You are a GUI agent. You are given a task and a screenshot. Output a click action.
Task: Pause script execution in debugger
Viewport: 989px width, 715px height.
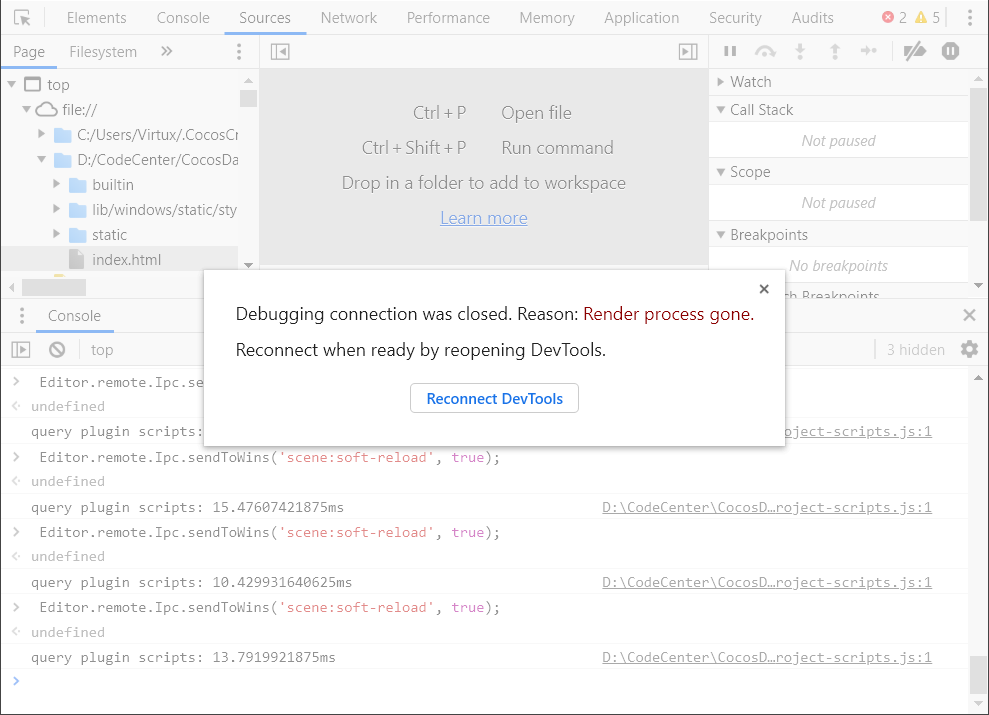(x=730, y=52)
